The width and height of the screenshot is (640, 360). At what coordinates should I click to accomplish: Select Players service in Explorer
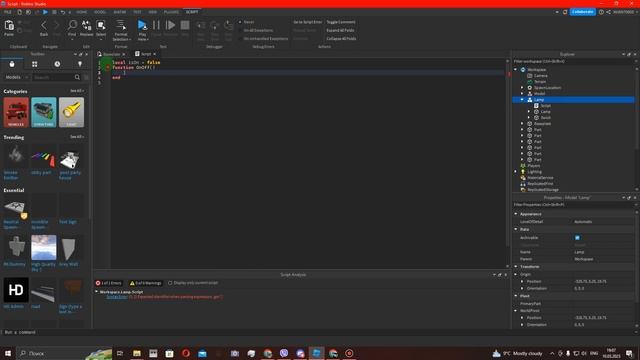click(533, 166)
